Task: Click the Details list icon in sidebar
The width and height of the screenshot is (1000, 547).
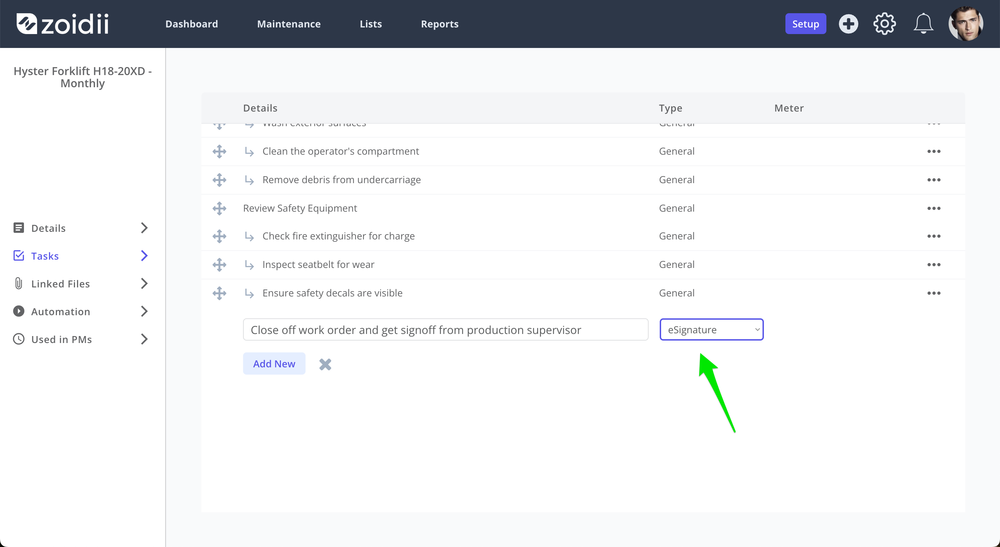Action: click(18, 228)
